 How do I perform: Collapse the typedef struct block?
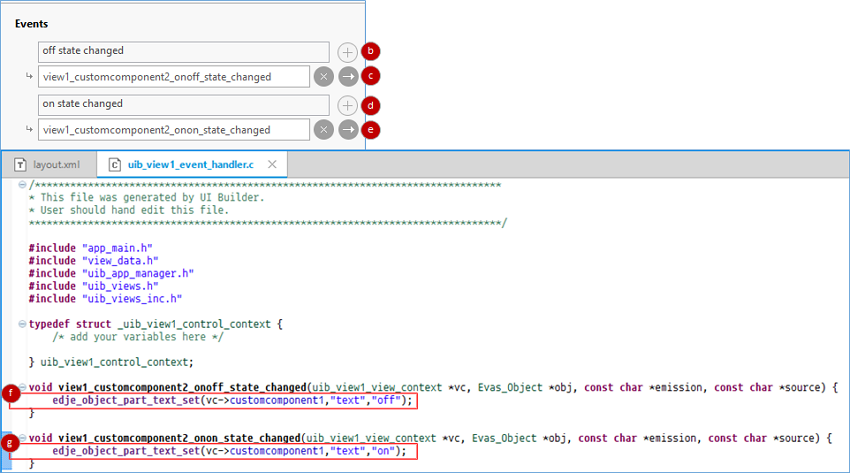coord(21,324)
